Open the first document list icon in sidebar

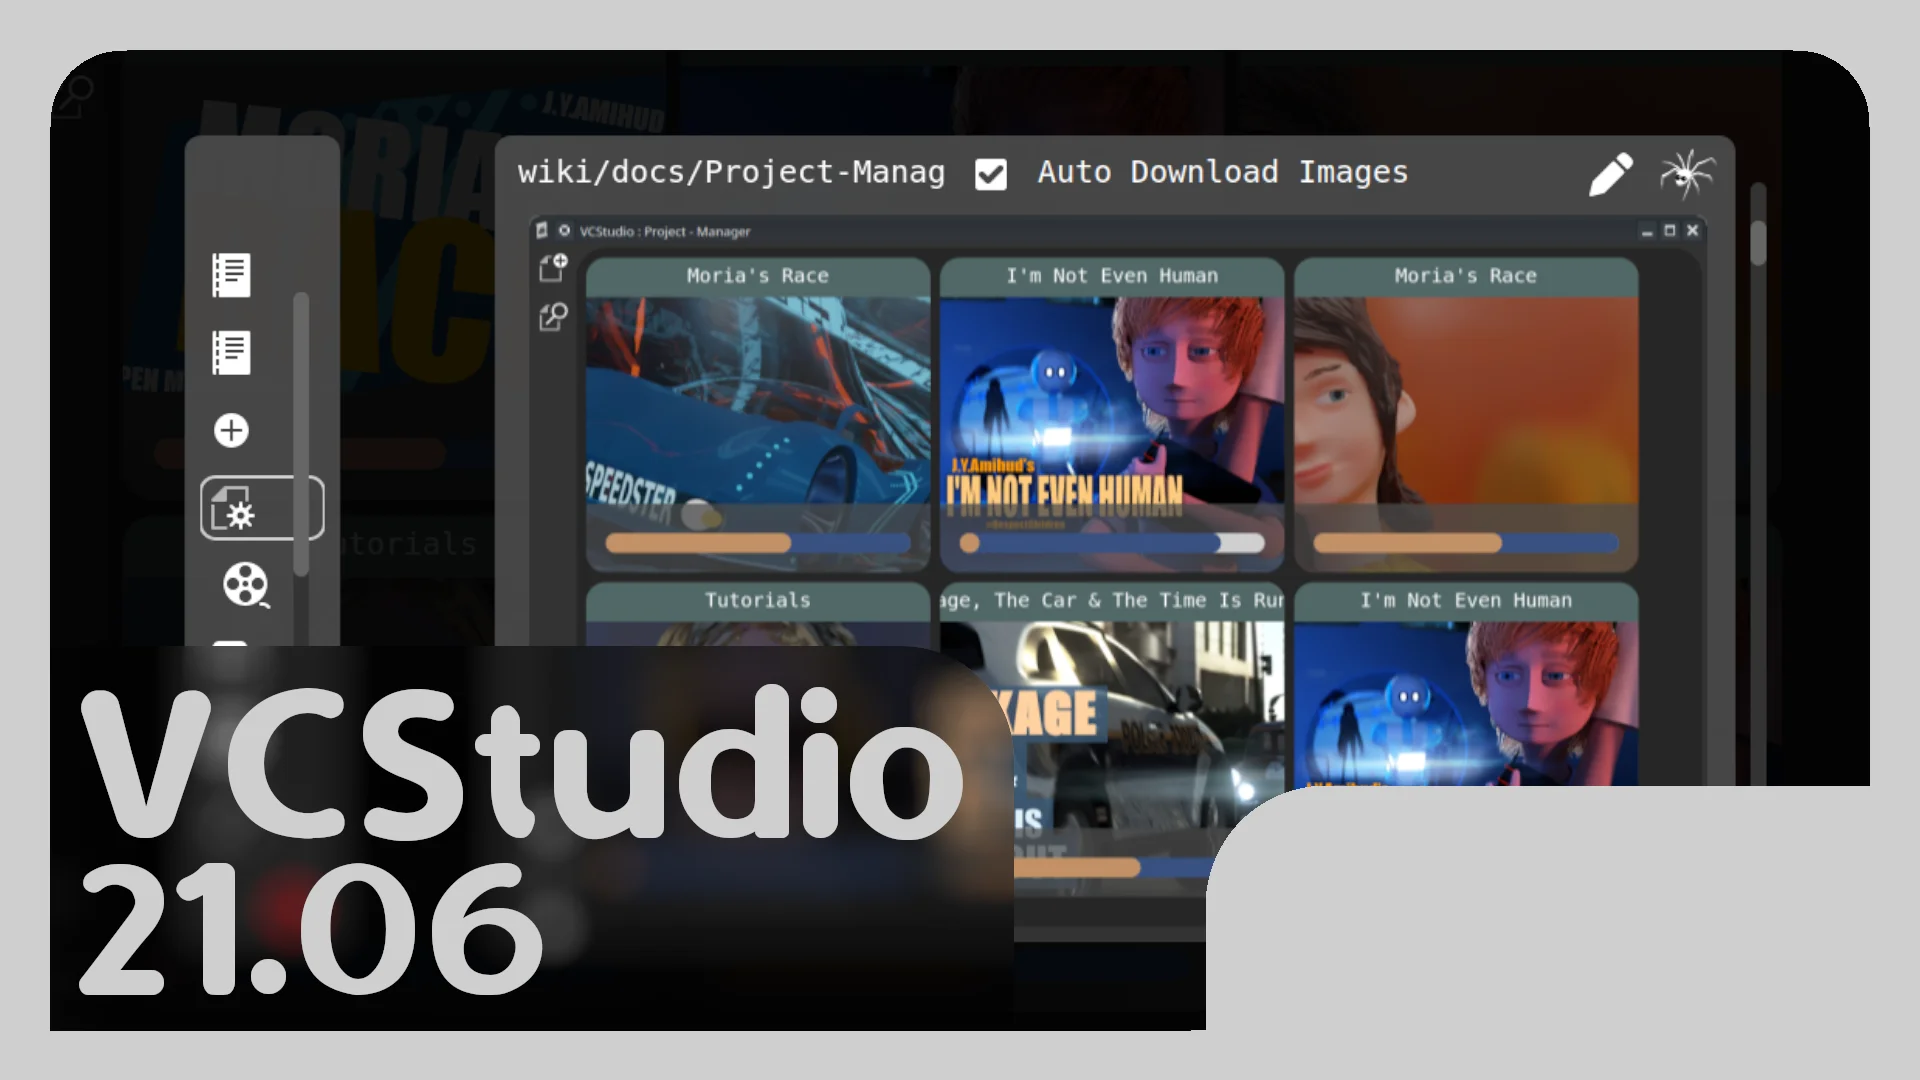(x=231, y=275)
